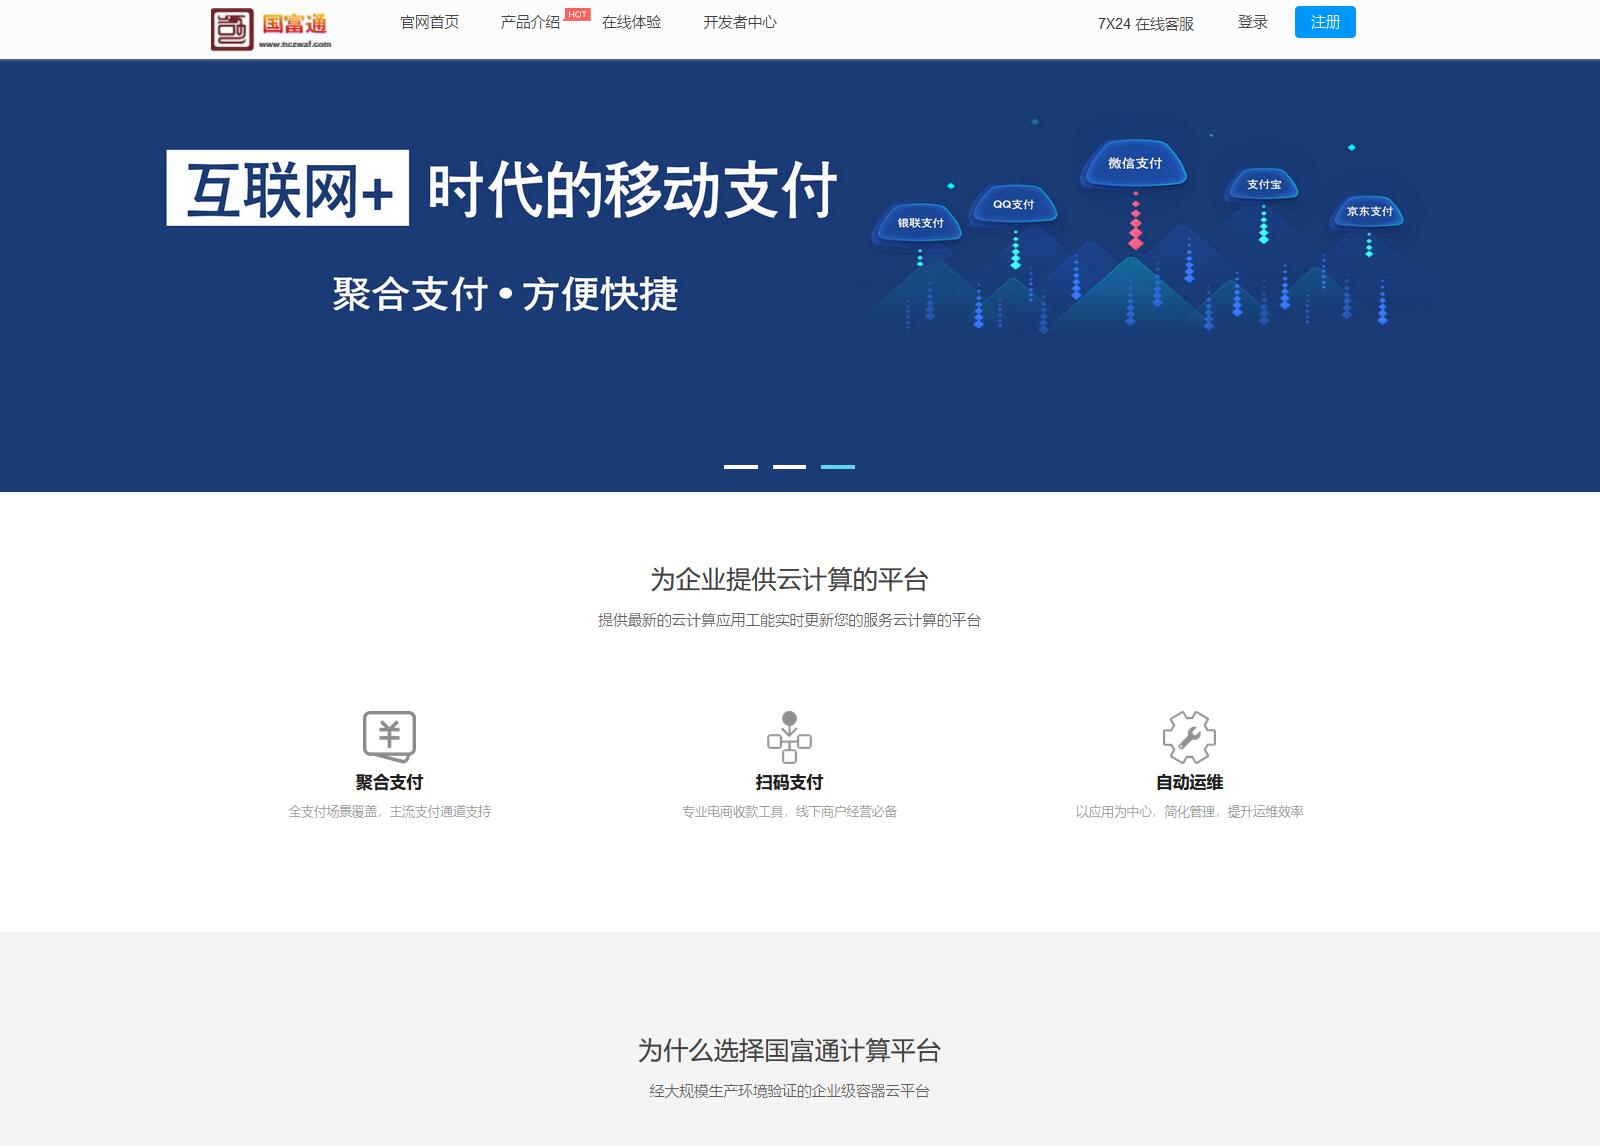Select the 微信支付 cloud bubble in banner

click(1134, 164)
